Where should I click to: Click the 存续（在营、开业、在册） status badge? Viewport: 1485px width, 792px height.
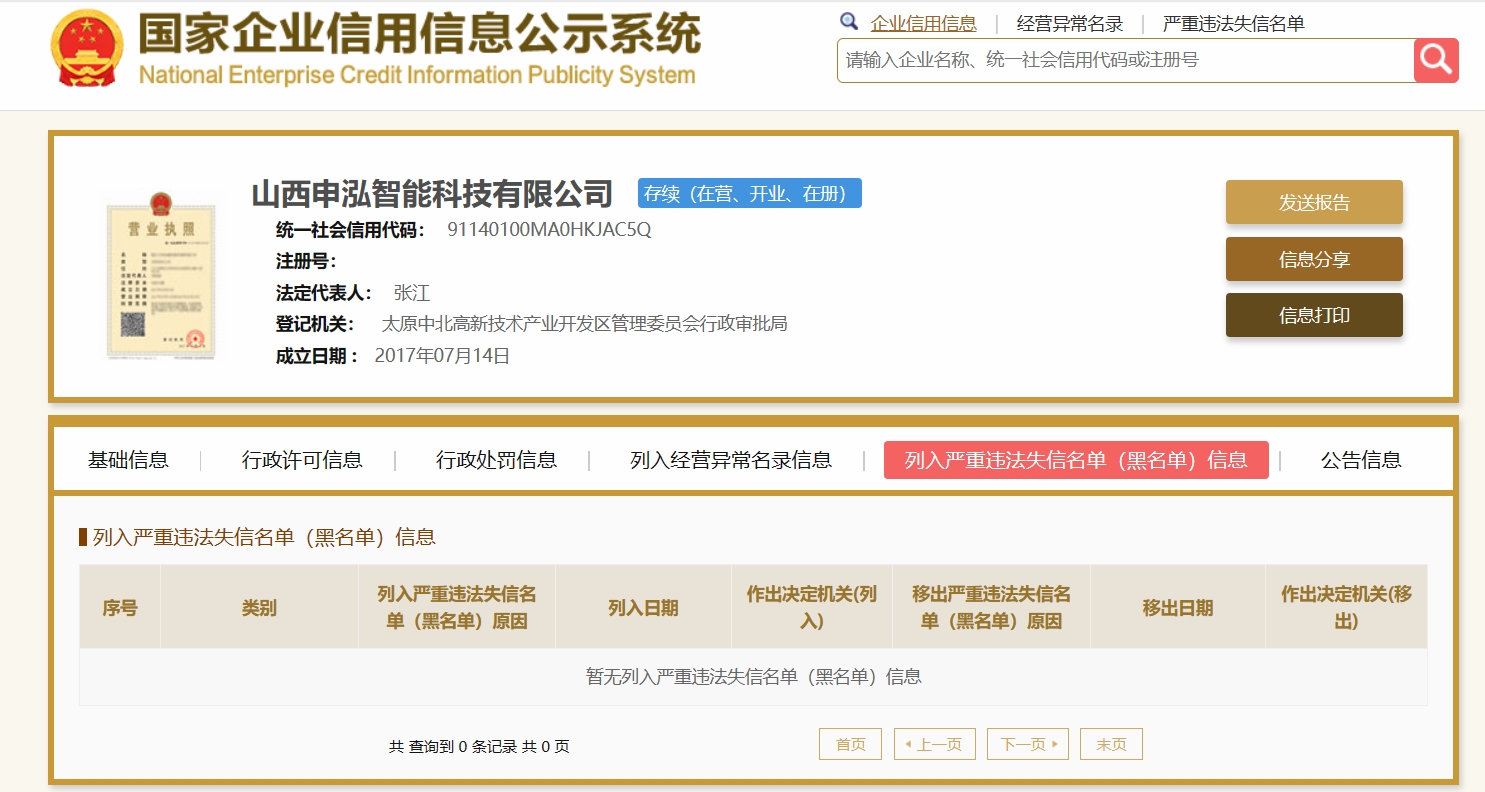click(750, 193)
